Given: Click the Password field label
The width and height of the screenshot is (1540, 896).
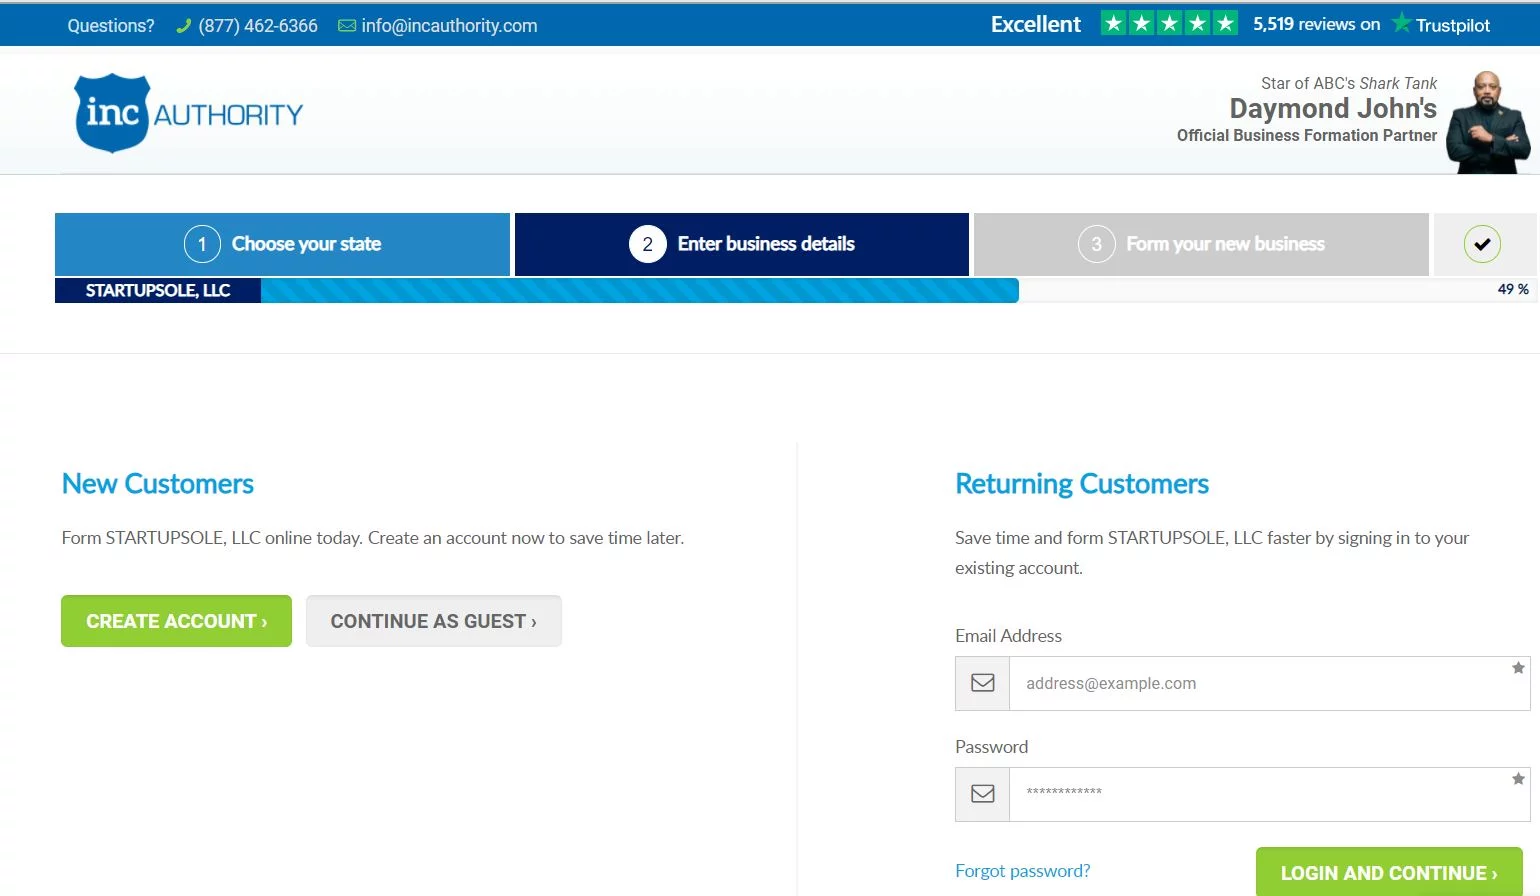Looking at the screenshot, I should 991,747.
